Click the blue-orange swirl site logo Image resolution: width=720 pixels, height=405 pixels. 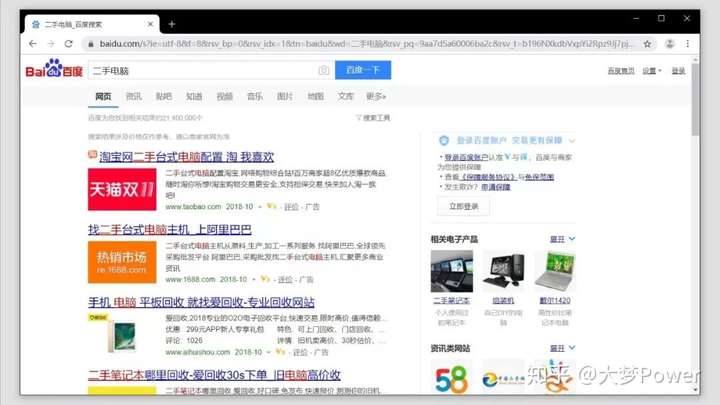pyautogui.click(x=503, y=379)
